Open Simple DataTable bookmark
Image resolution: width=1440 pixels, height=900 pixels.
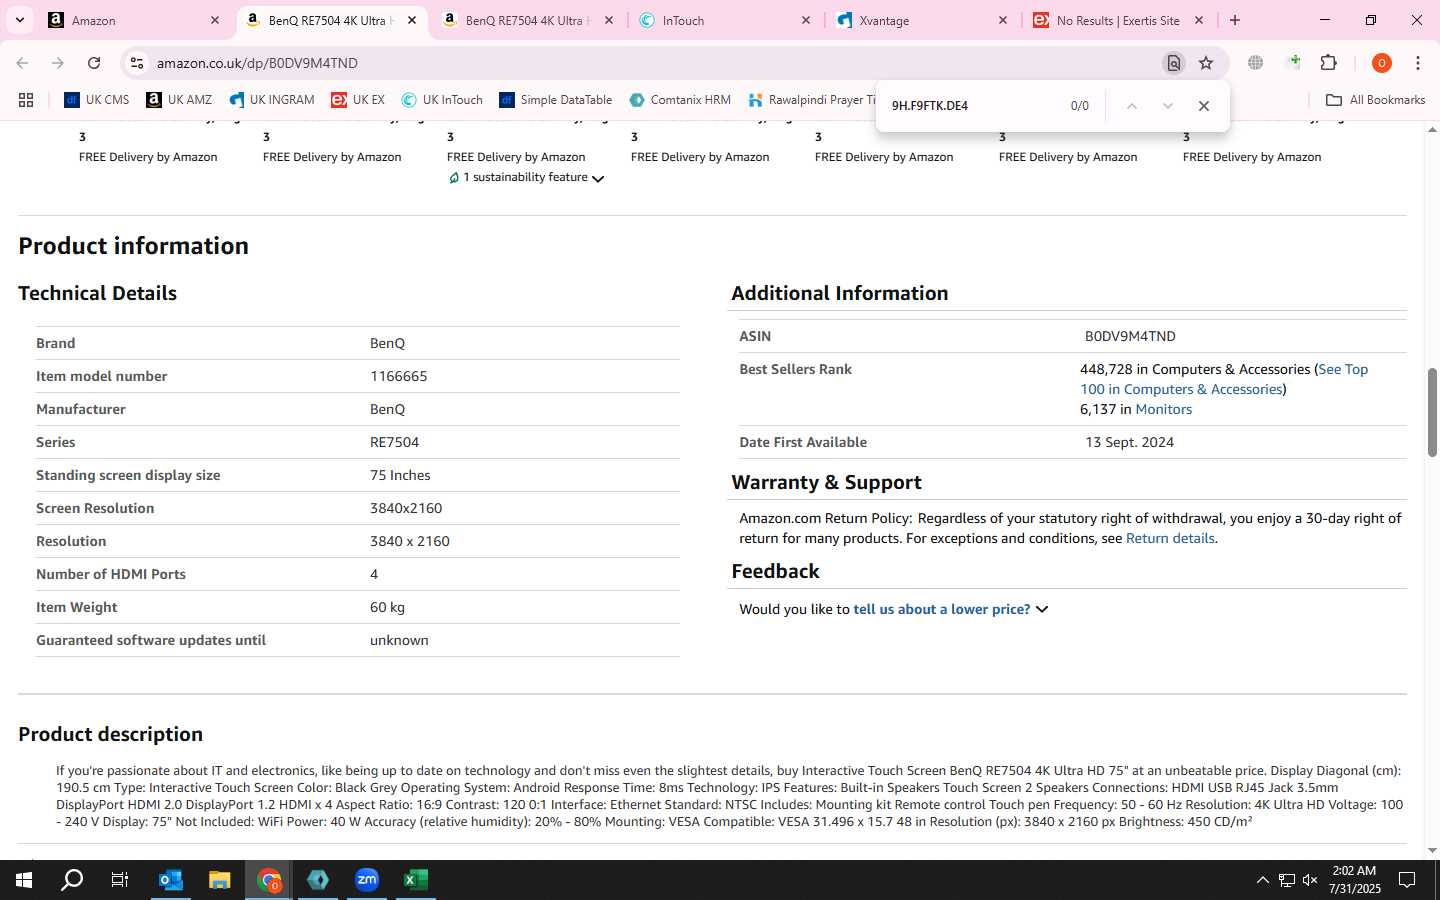tap(555, 100)
